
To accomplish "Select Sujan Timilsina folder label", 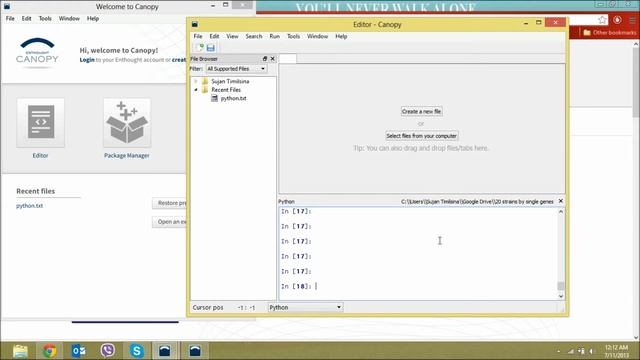I will tap(230, 81).
